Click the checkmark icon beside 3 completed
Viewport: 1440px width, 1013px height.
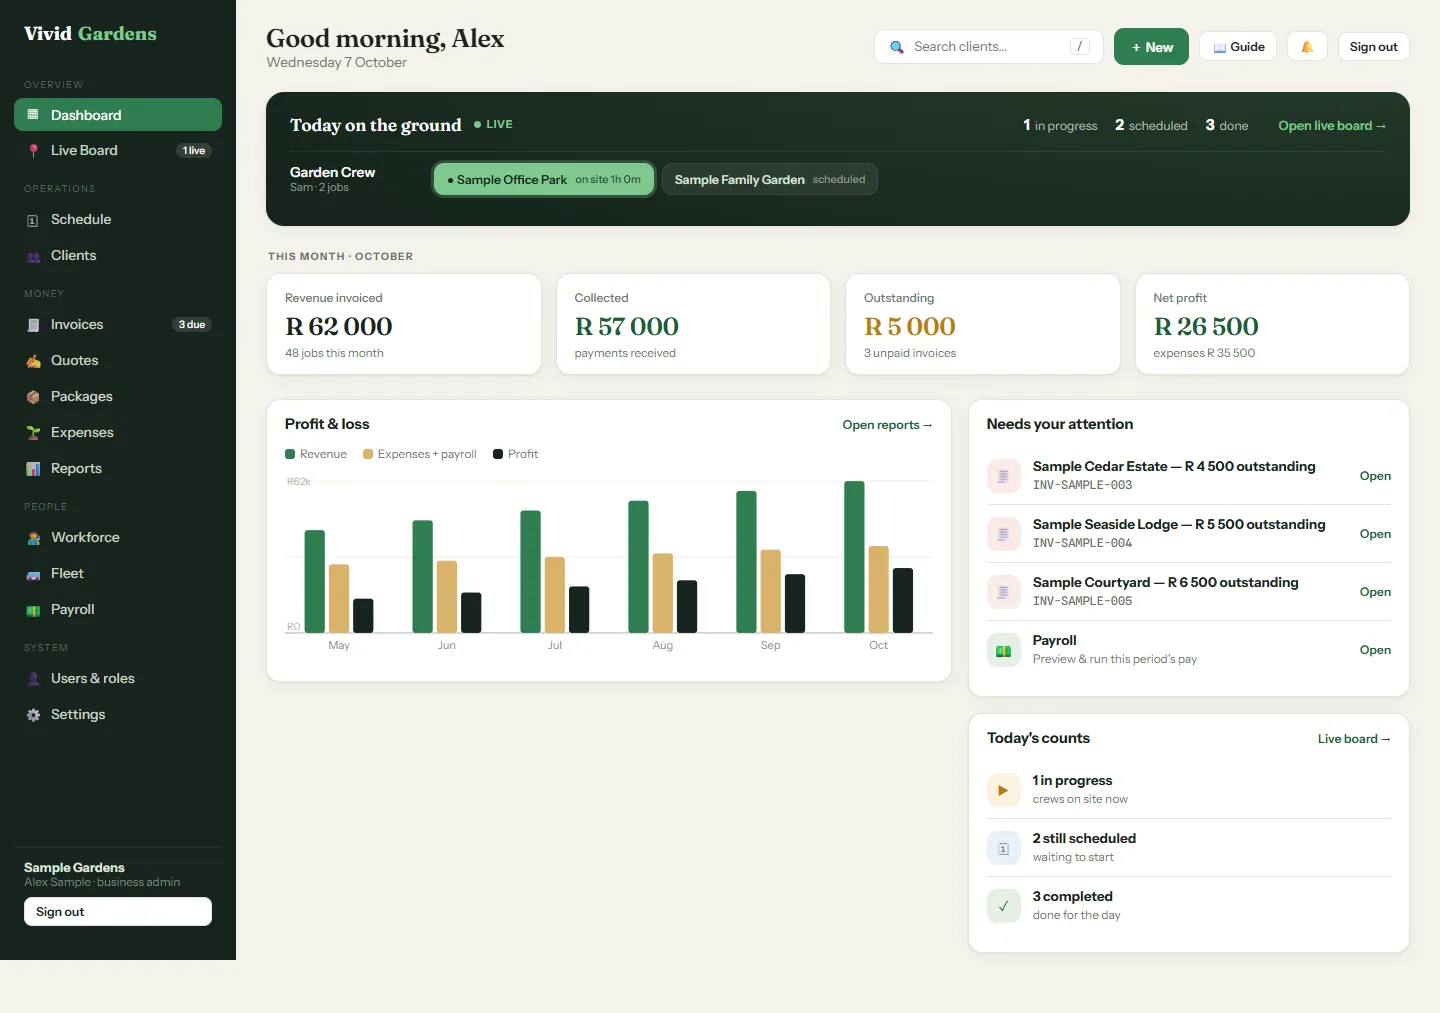point(1003,906)
